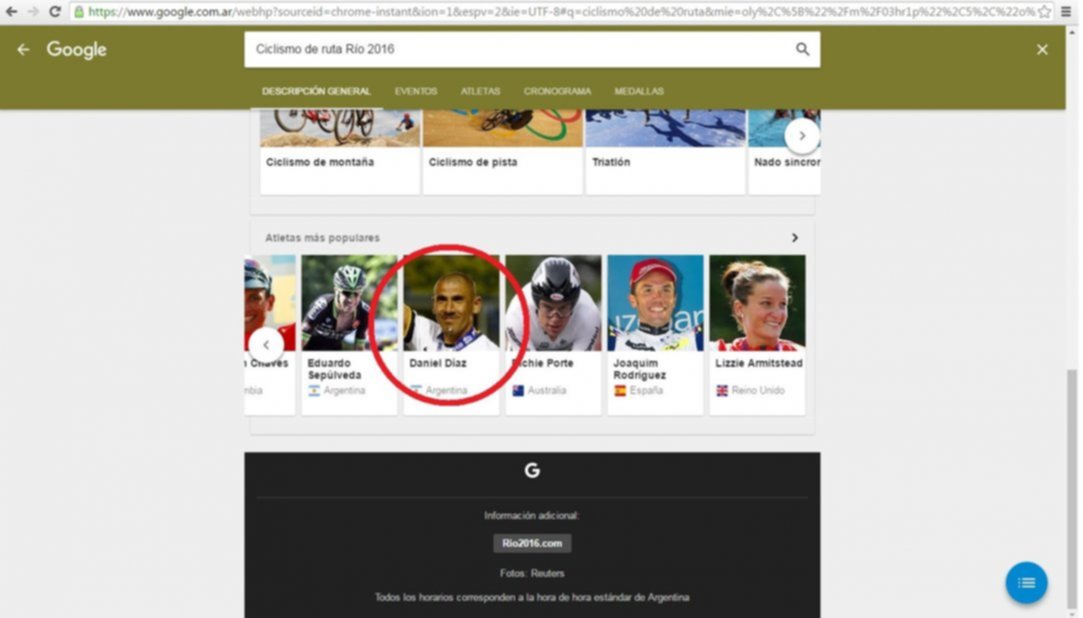
Task: Open the Triatlón sport card
Action: (666, 152)
